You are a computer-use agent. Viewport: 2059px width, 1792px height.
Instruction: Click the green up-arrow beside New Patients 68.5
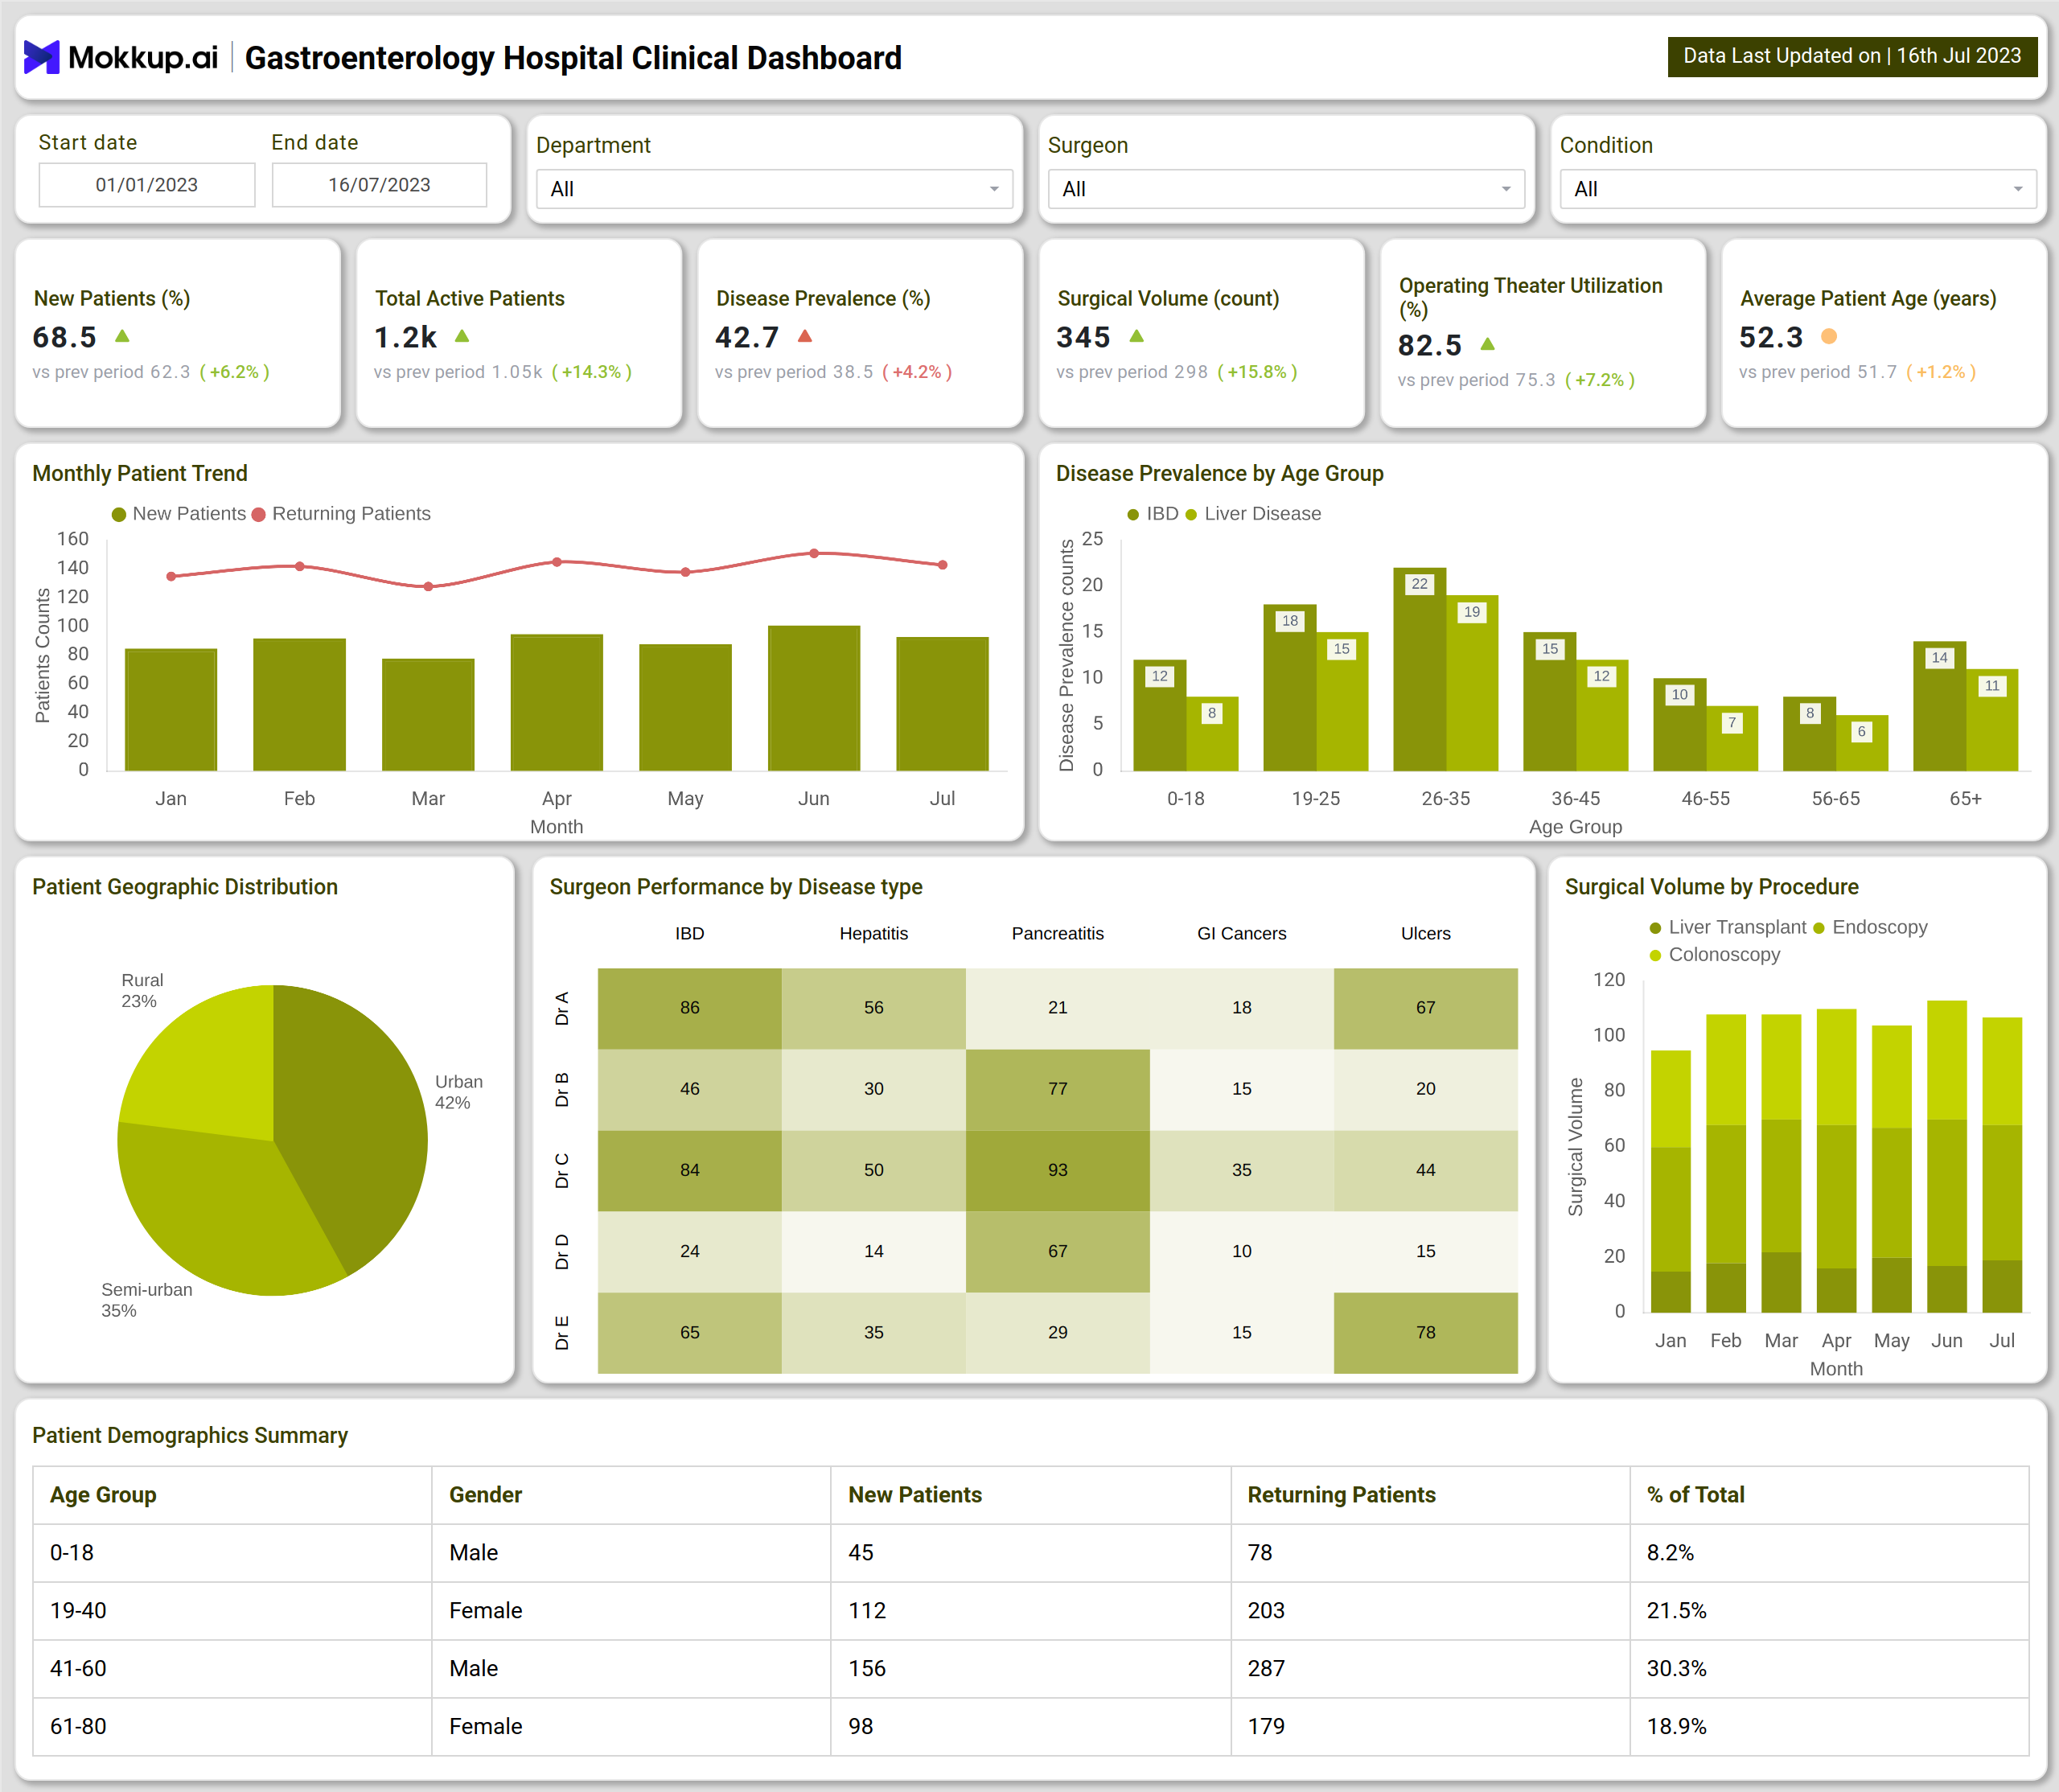(122, 336)
